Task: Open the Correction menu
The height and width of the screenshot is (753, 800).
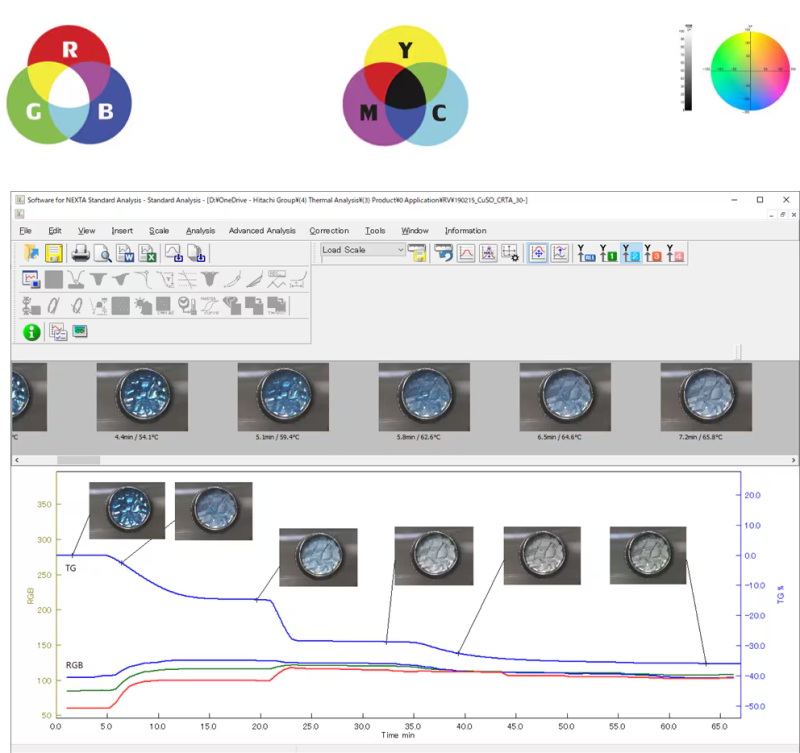Action: tap(329, 231)
